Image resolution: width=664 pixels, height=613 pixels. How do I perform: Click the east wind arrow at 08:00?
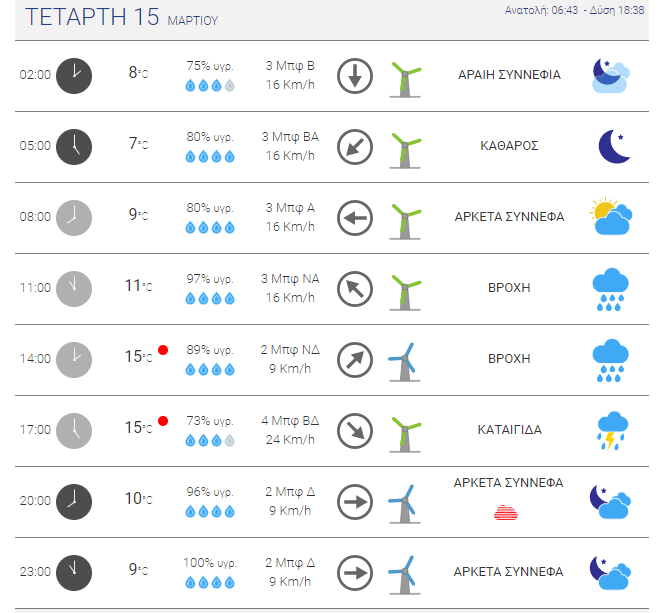[x=355, y=218]
